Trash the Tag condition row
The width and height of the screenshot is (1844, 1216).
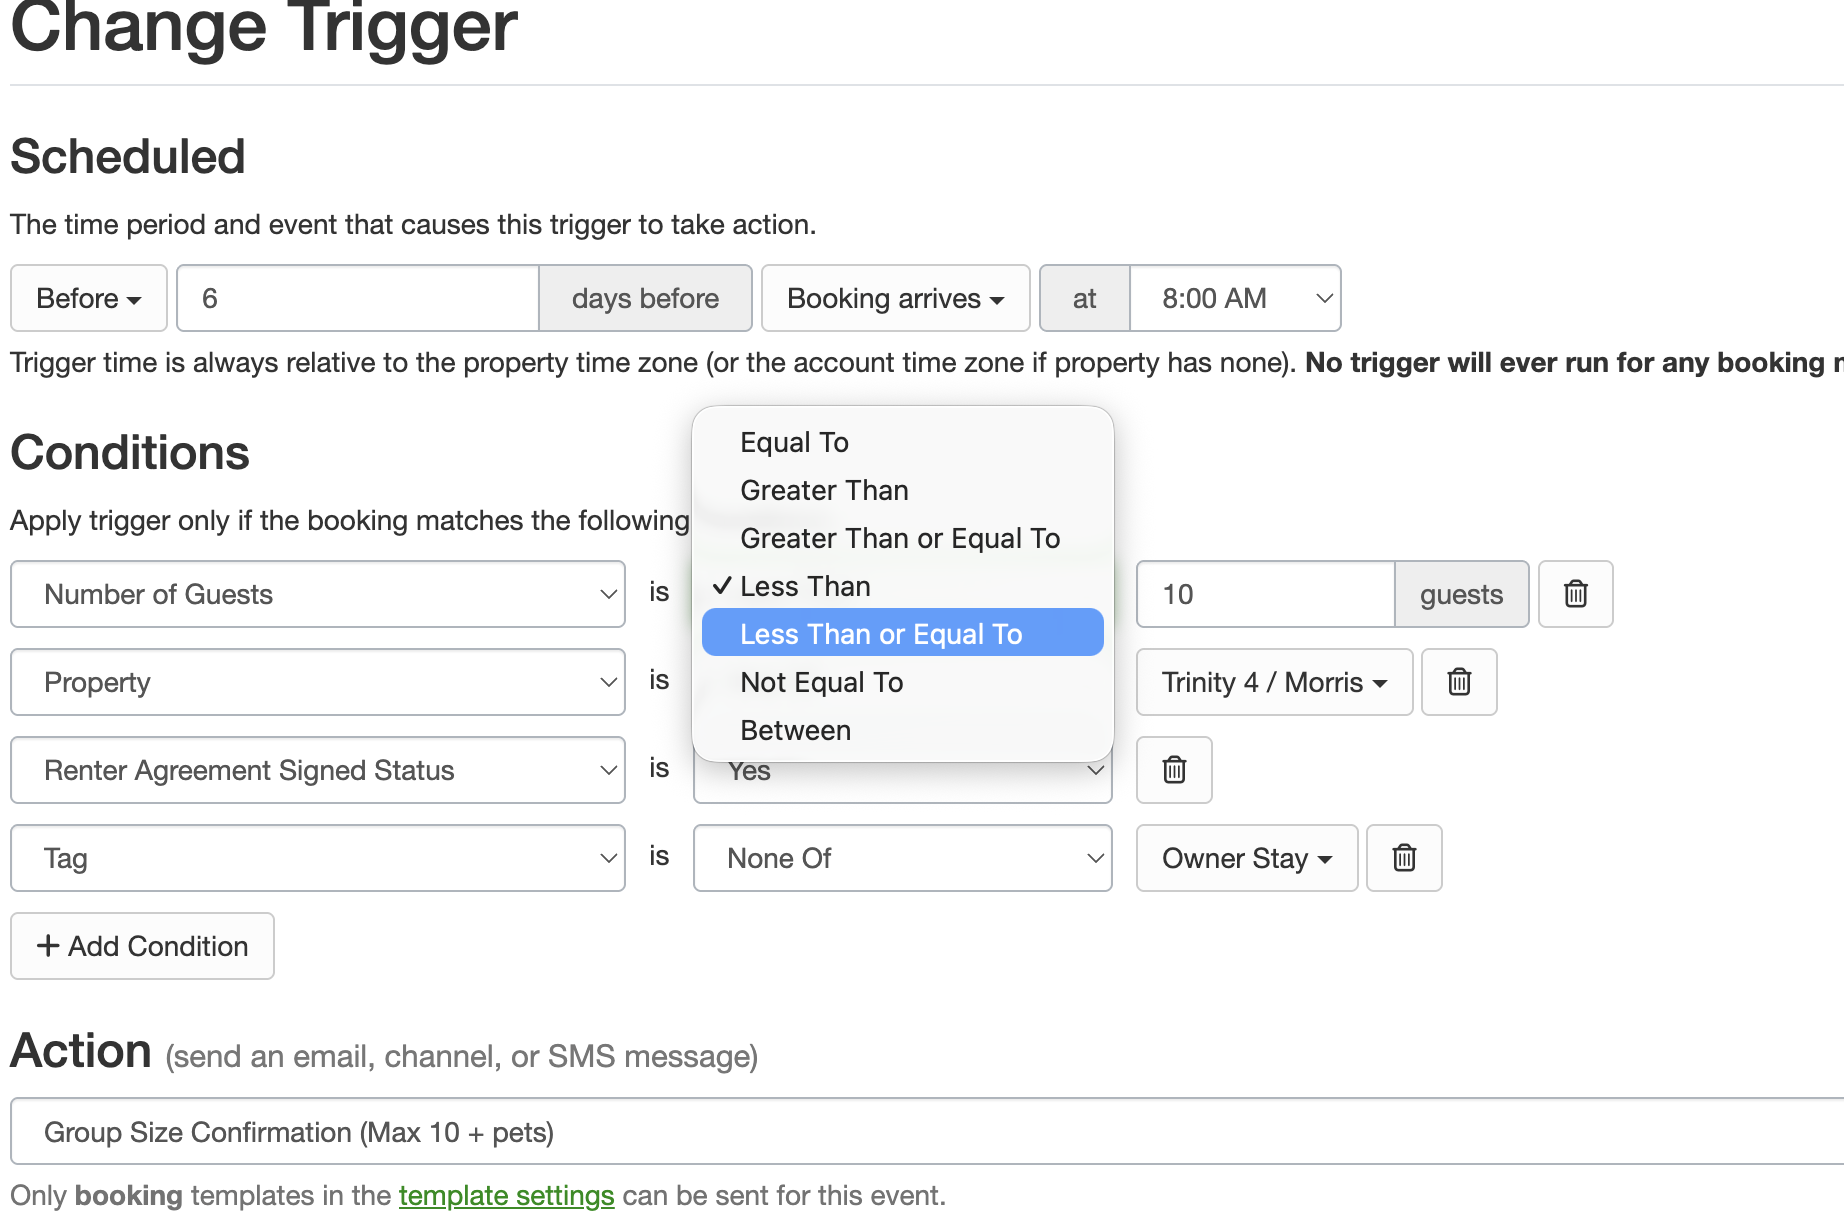(1404, 858)
